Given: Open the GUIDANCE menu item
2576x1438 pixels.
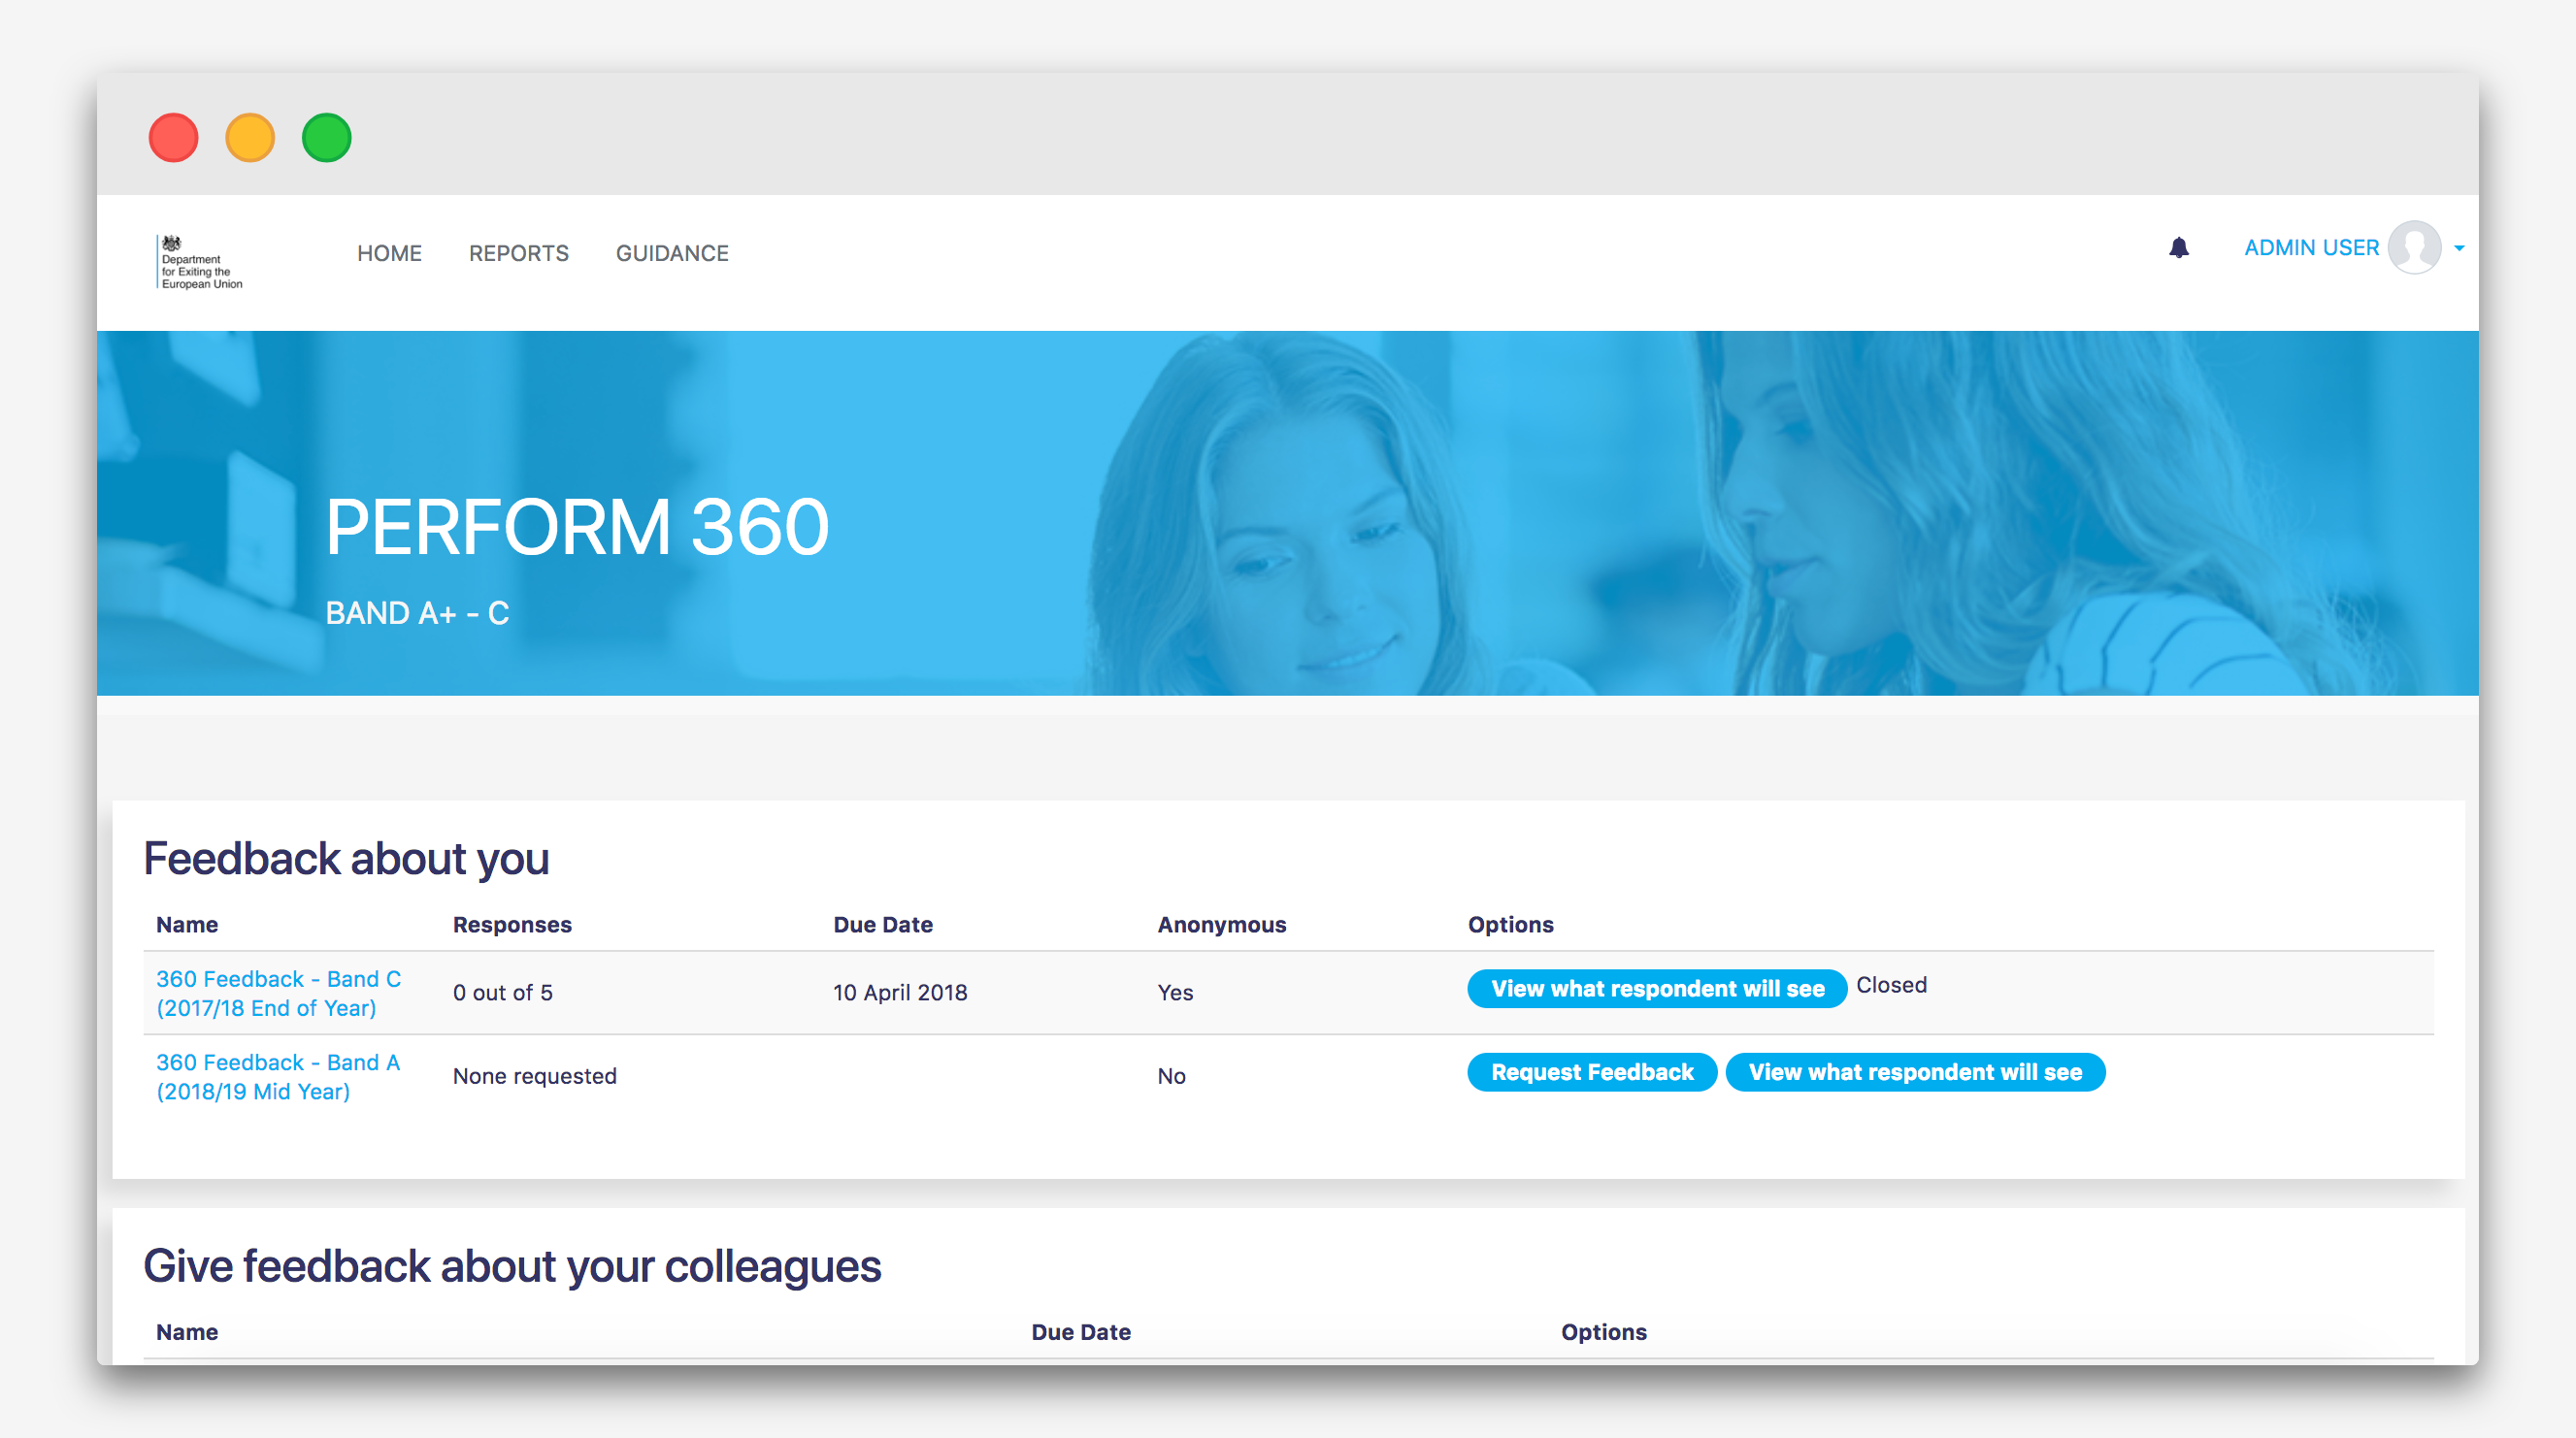Looking at the screenshot, I should 672,254.
